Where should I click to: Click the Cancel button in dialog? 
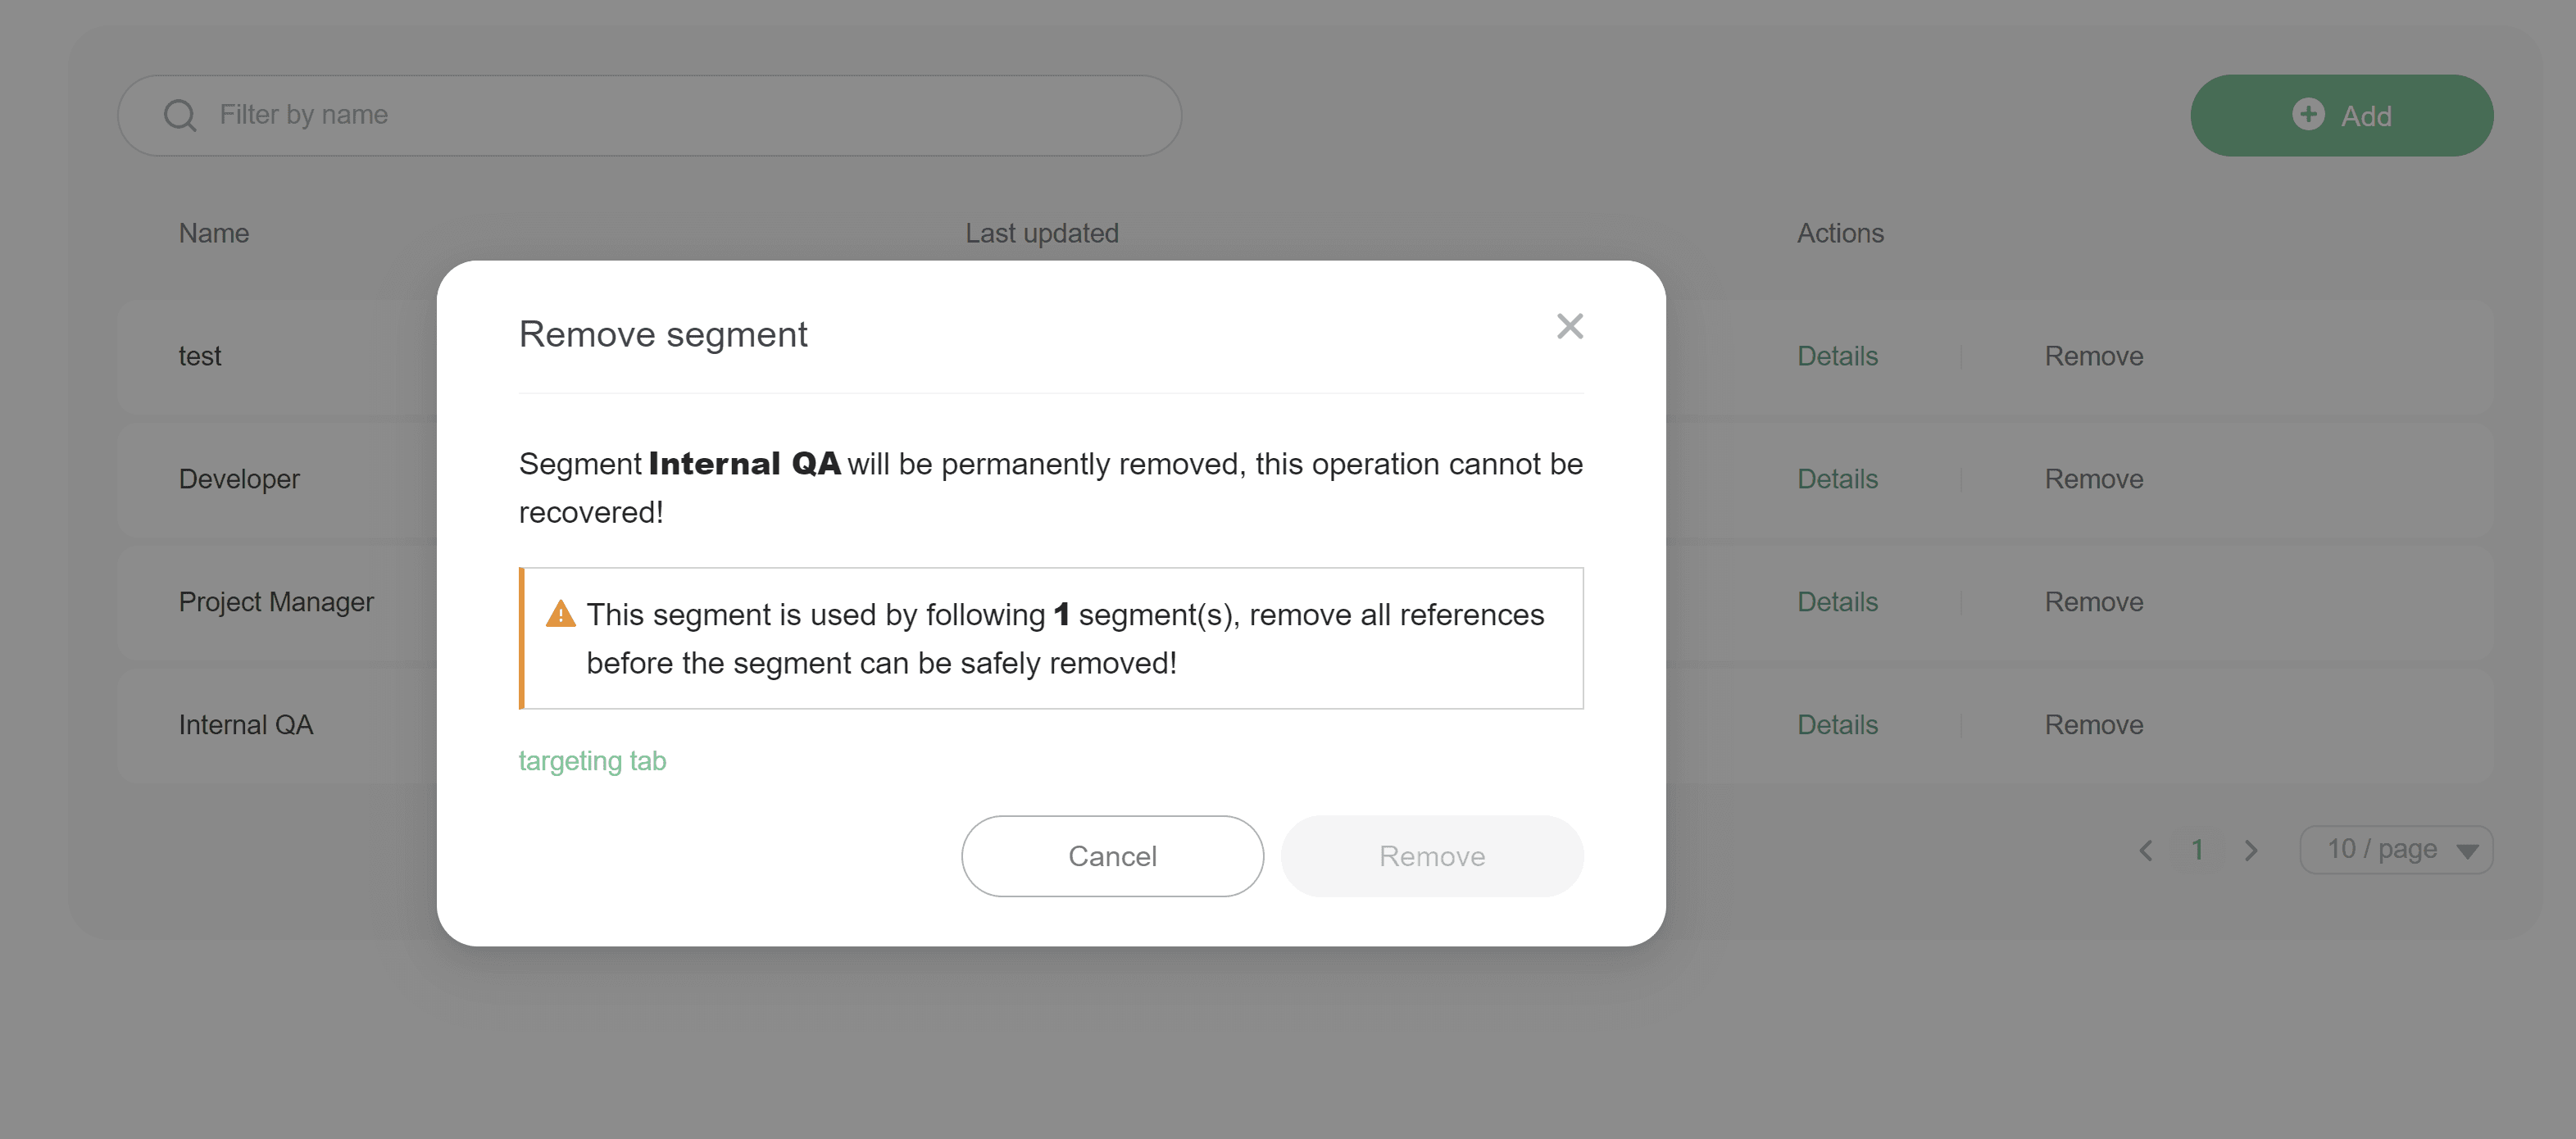click(x=1111, y=856)
